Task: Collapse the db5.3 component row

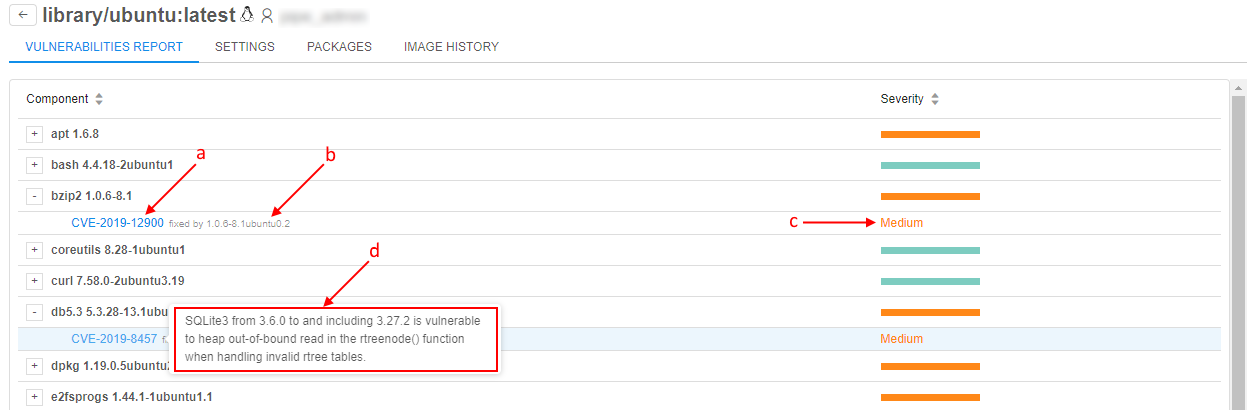Action: click(x=34, y=312)
